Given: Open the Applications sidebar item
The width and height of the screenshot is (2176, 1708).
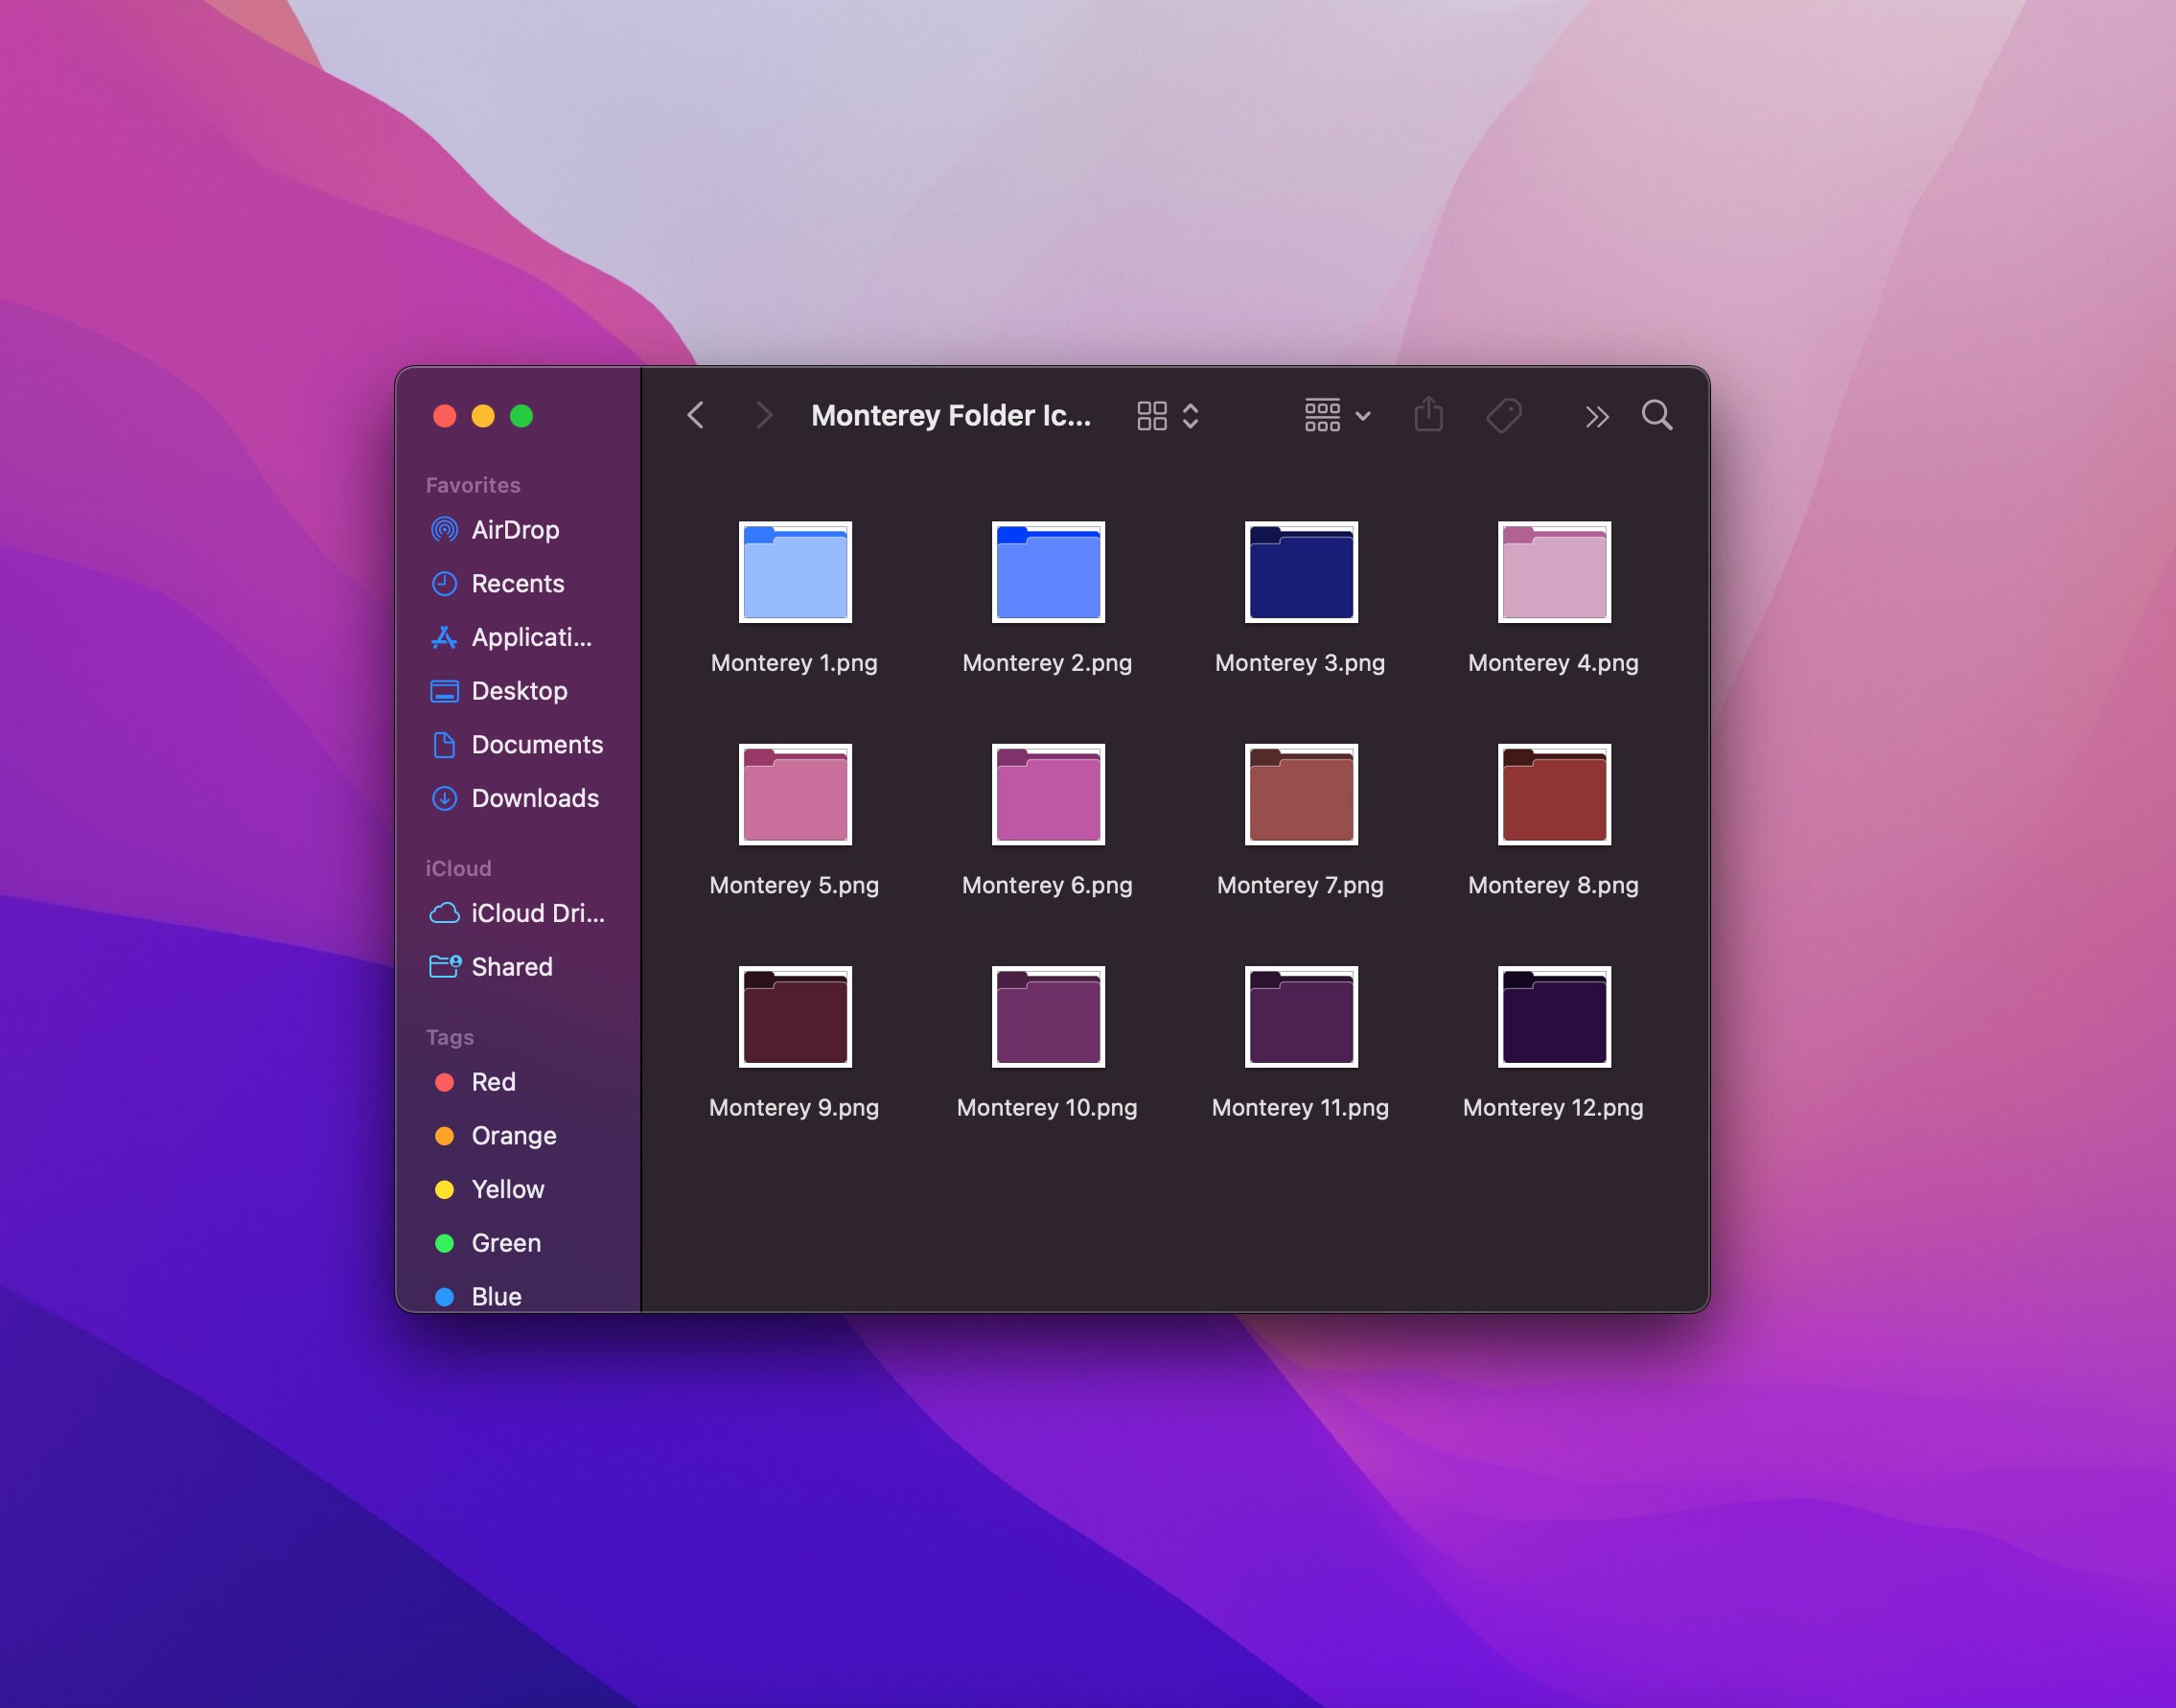Looking at the screenshot, I should coord(530,637).
